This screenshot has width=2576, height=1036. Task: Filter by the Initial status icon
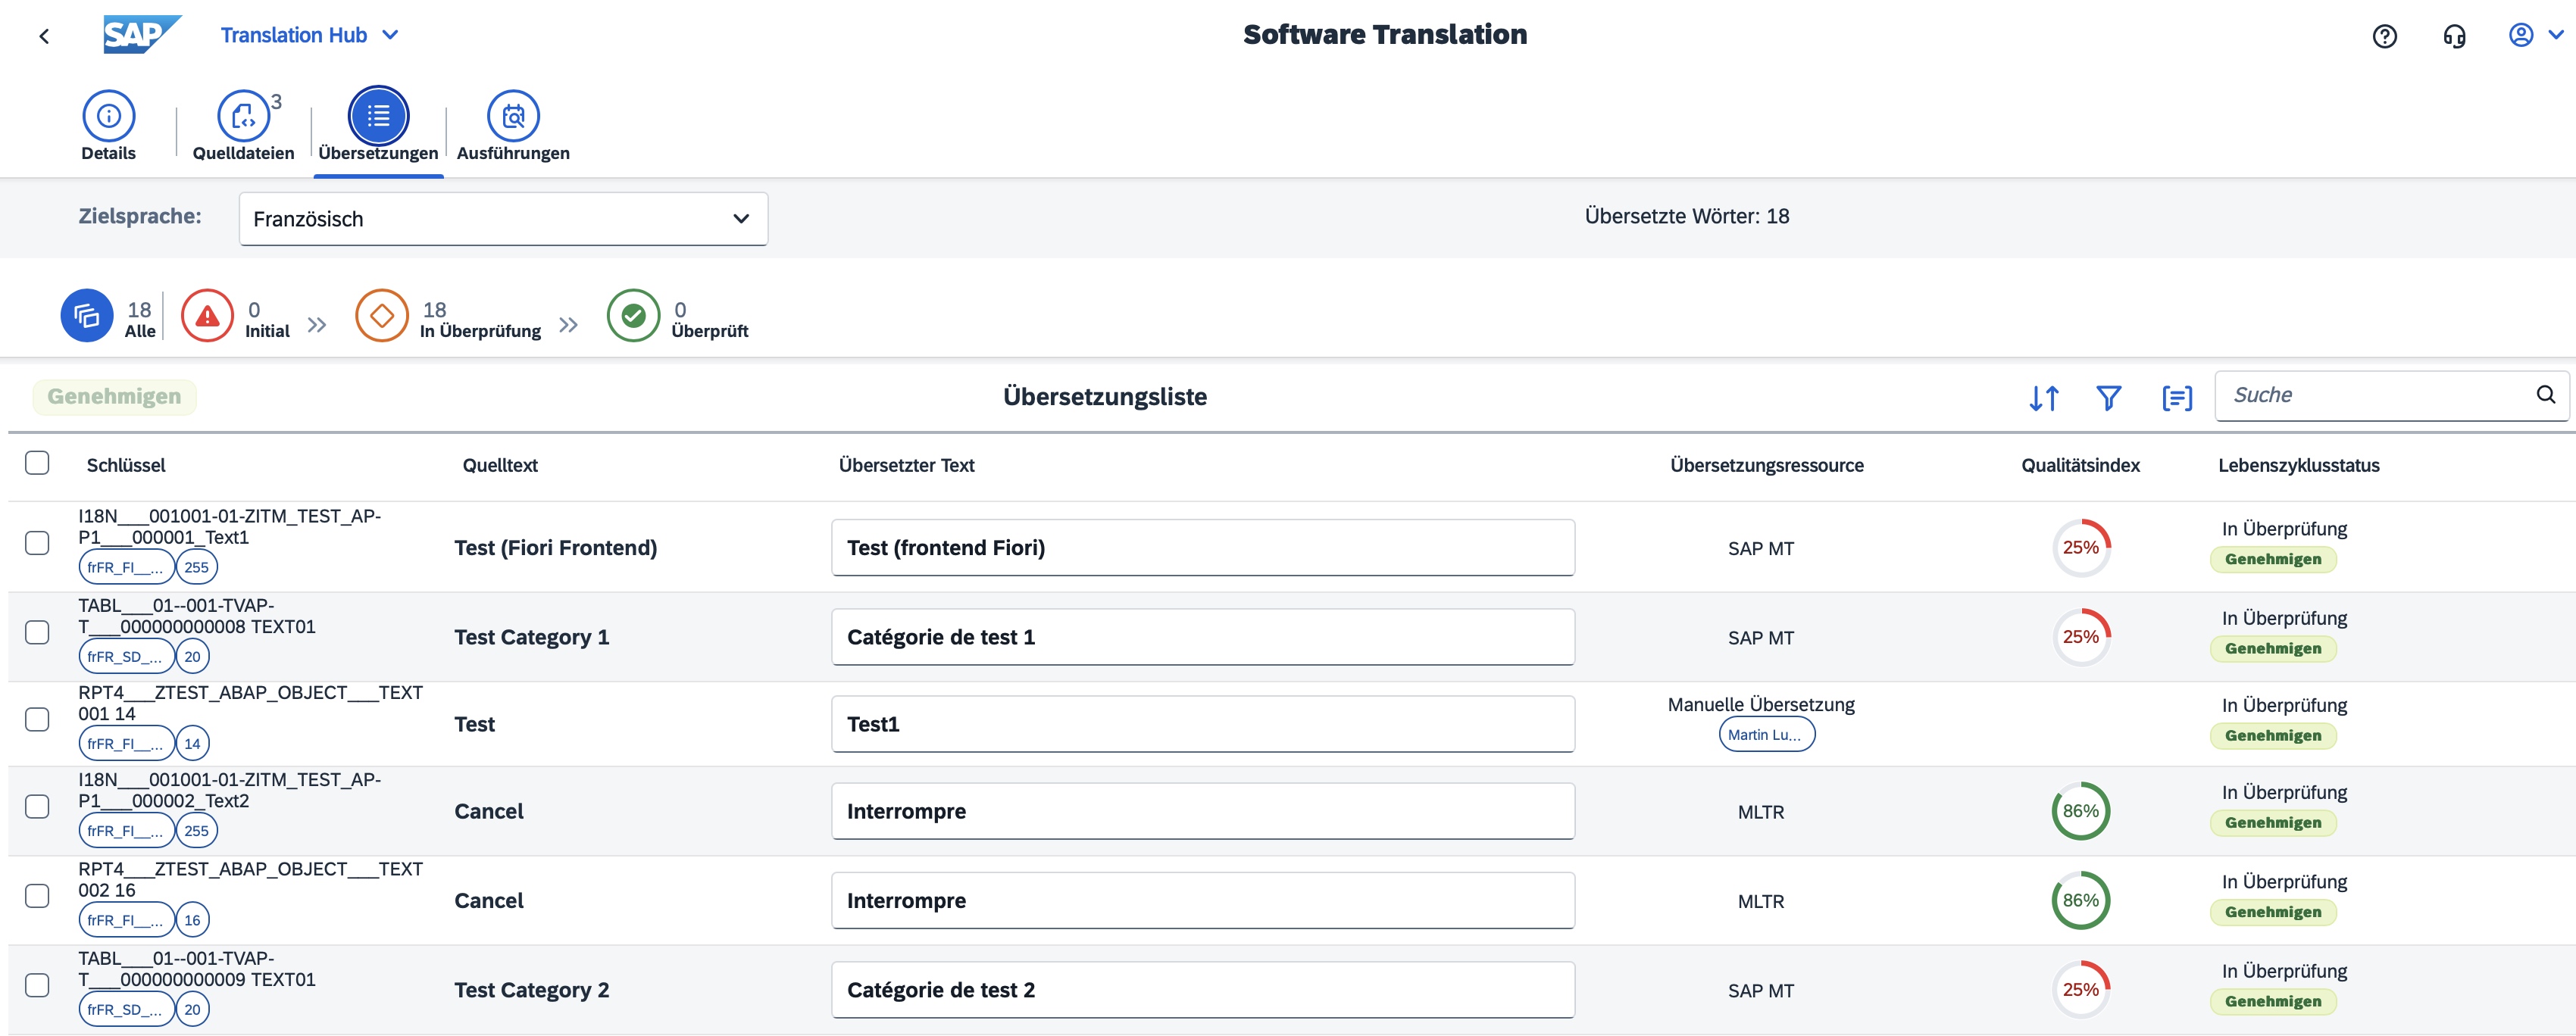coord(207,316)
